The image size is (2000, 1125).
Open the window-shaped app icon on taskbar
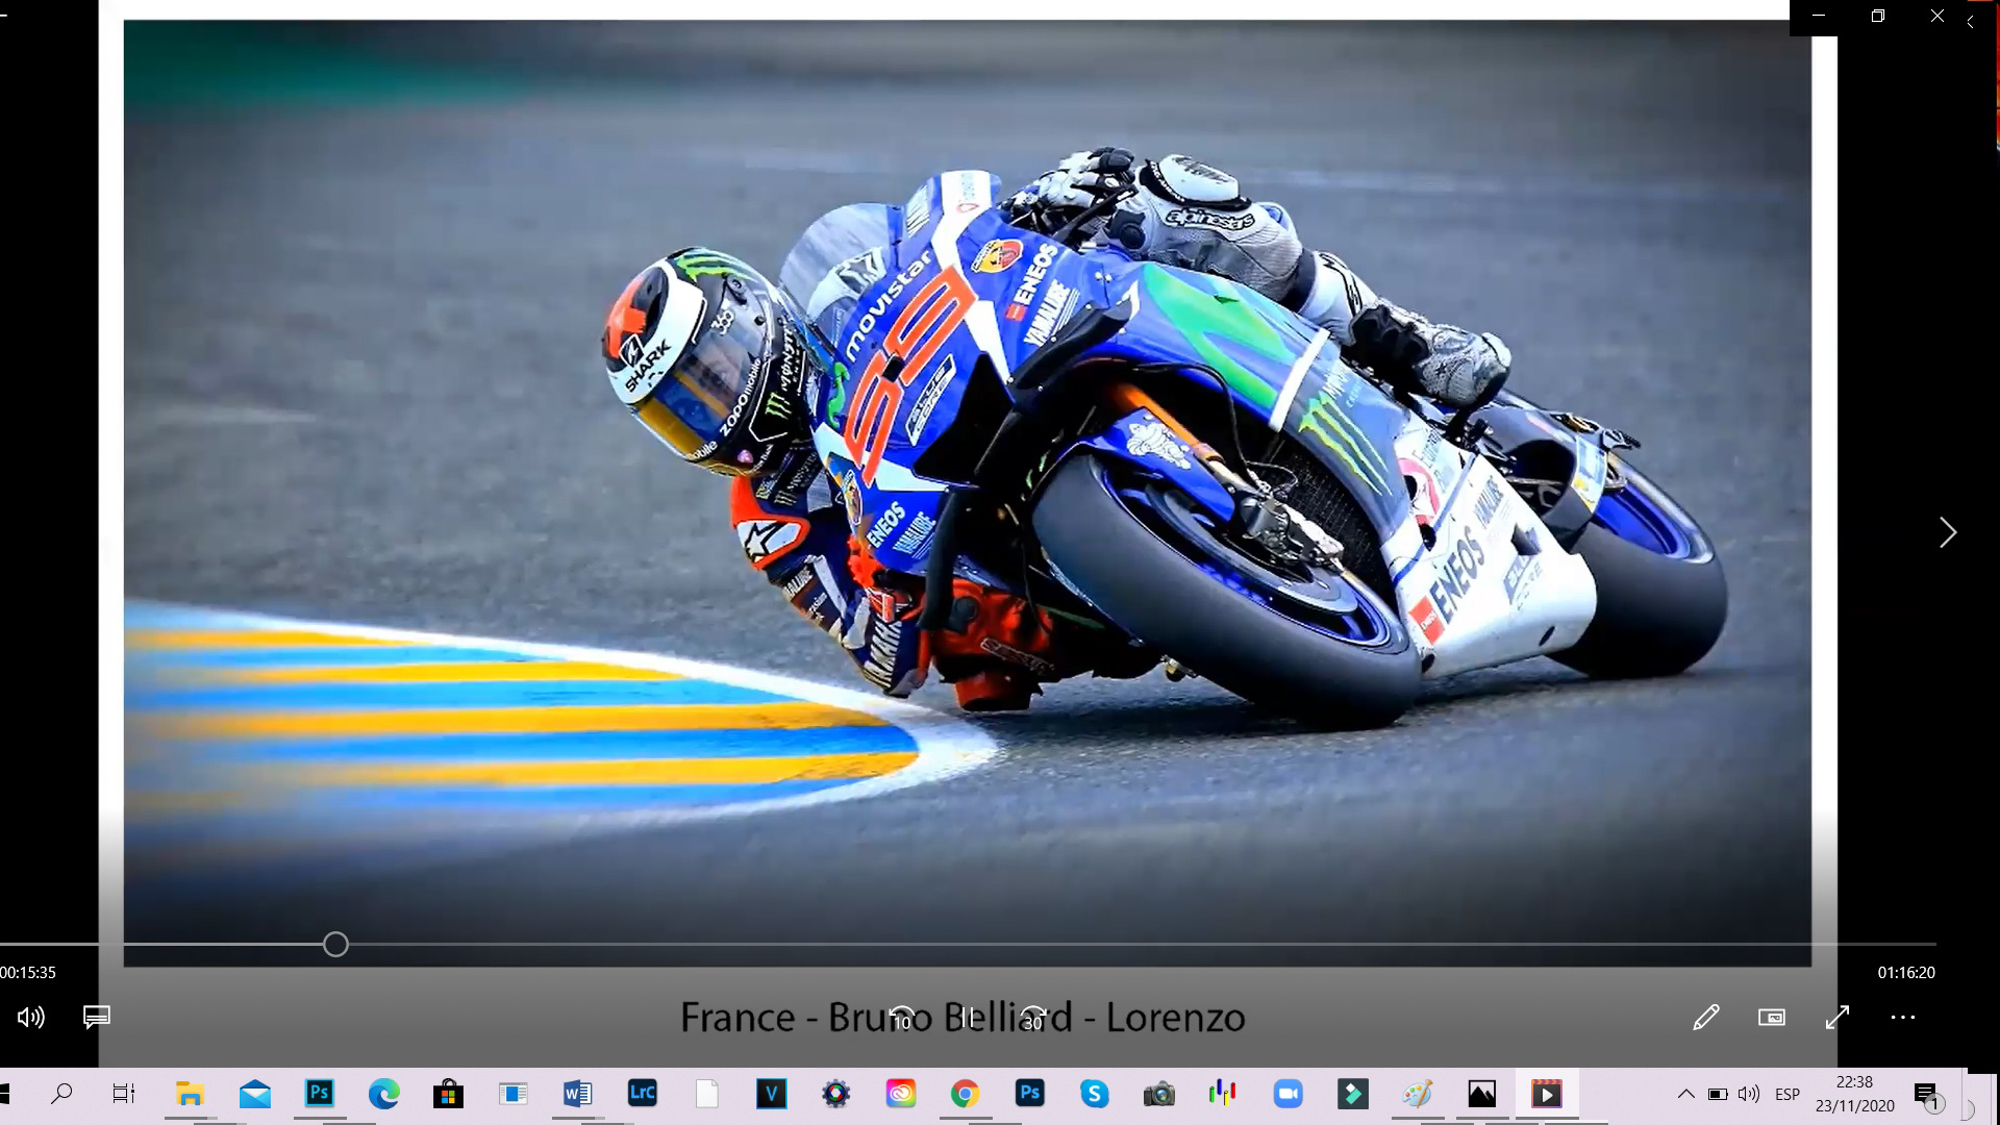point(513,1094)
